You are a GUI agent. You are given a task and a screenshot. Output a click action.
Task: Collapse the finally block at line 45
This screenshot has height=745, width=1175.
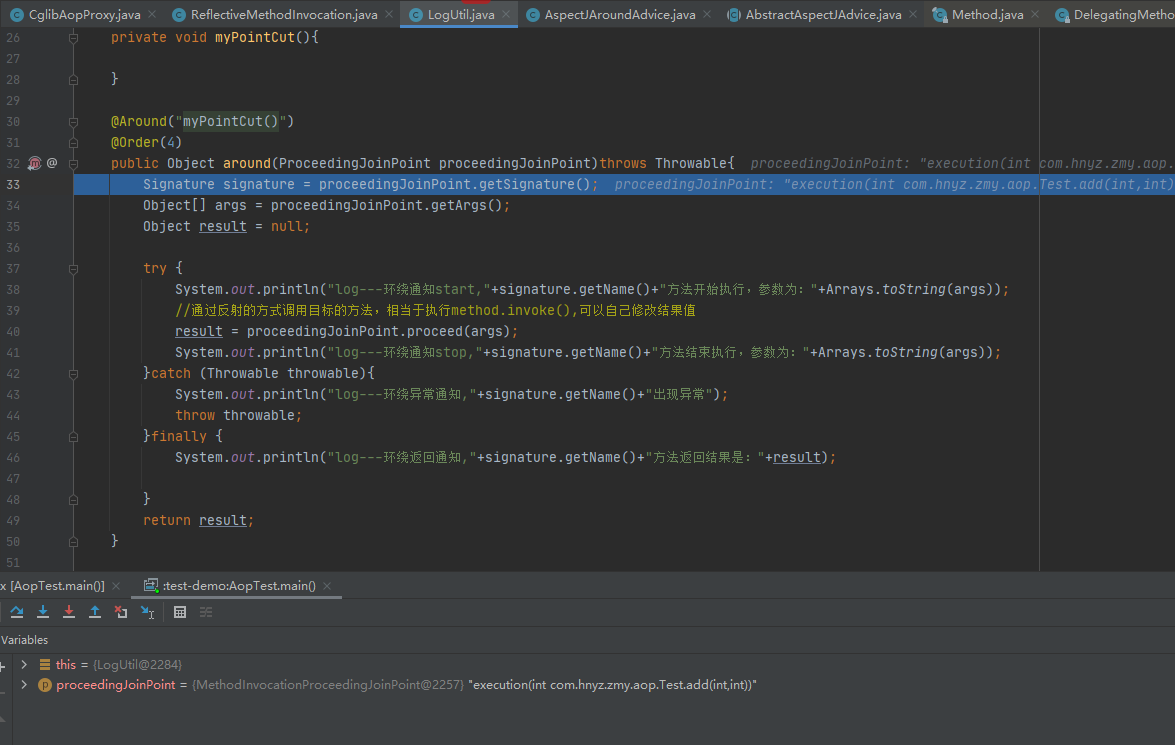click(73, 436)
